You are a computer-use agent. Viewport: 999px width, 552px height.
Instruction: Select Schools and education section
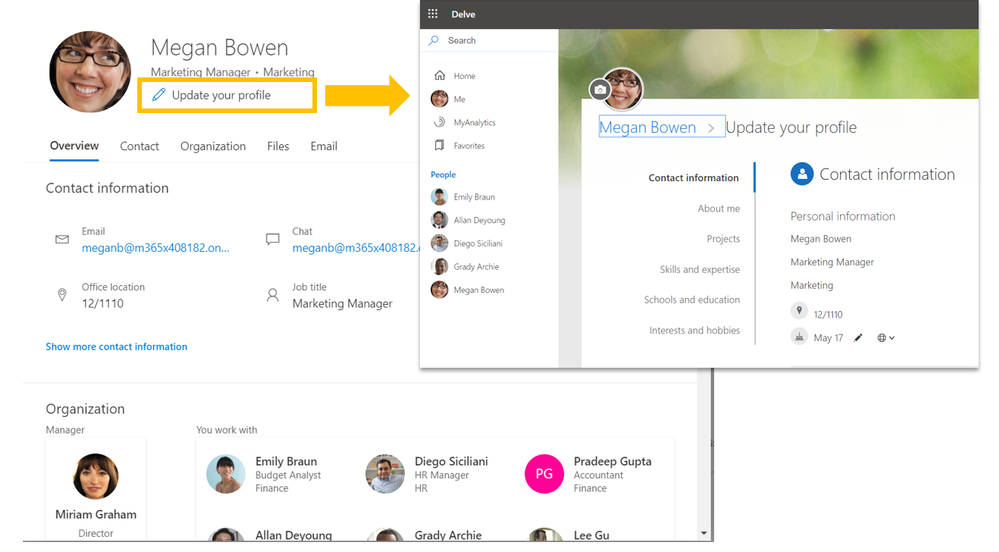pos(692,300)
